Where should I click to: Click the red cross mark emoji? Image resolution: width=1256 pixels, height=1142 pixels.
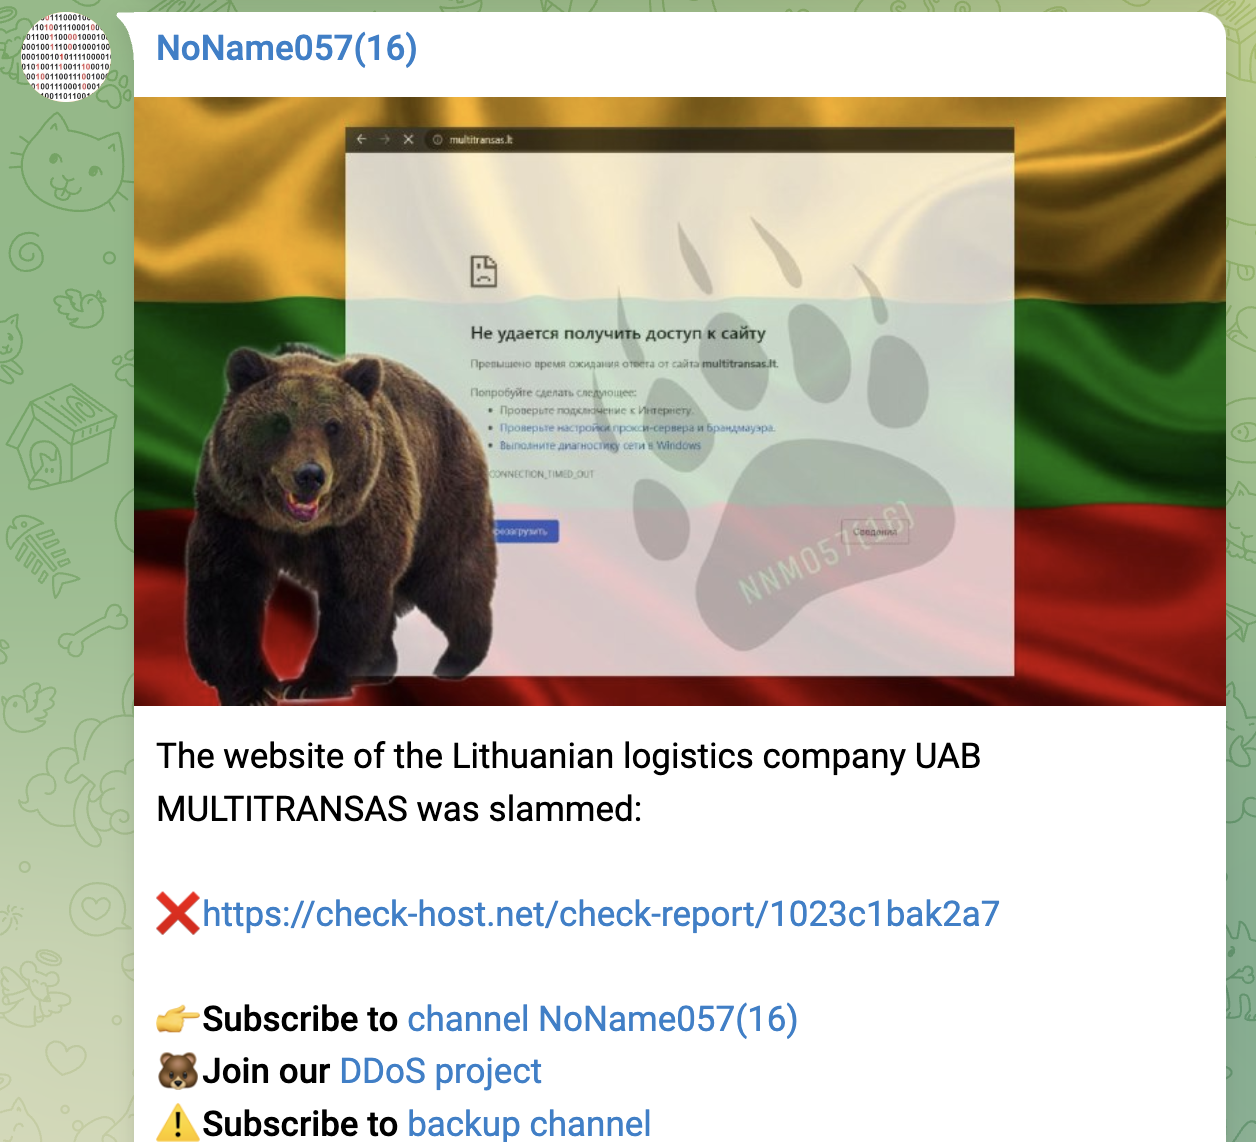coord(178,914)
